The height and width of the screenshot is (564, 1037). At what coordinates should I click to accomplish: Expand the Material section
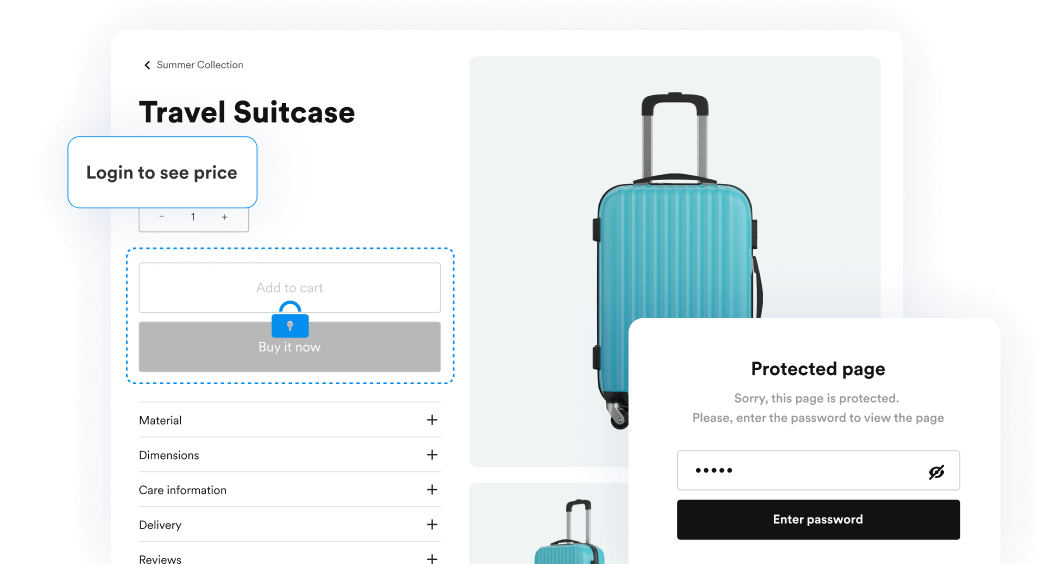point(432,420)
